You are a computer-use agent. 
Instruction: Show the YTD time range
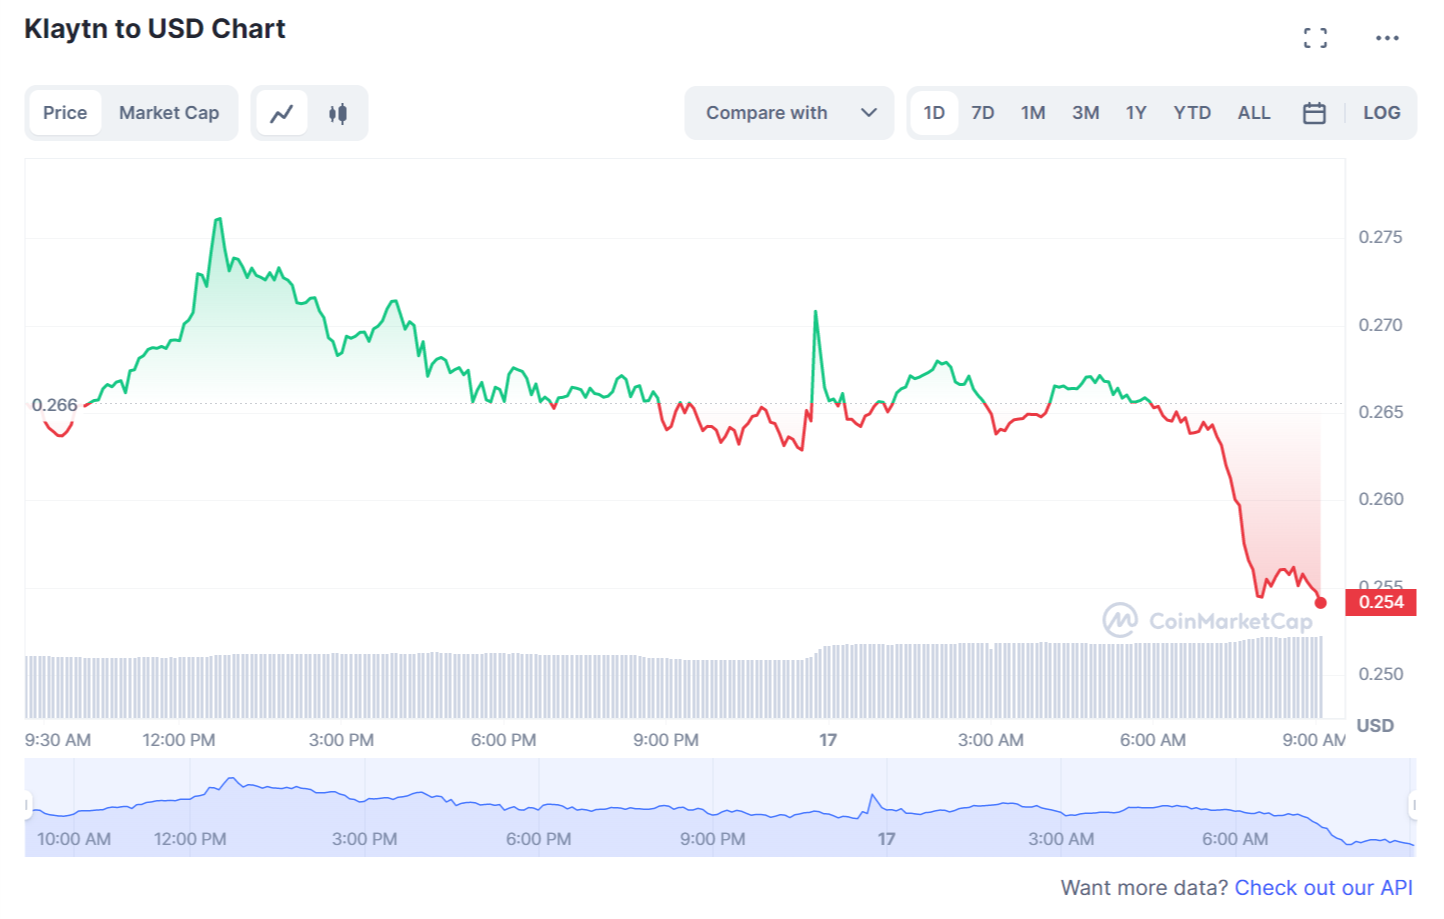coord(1192,113)
